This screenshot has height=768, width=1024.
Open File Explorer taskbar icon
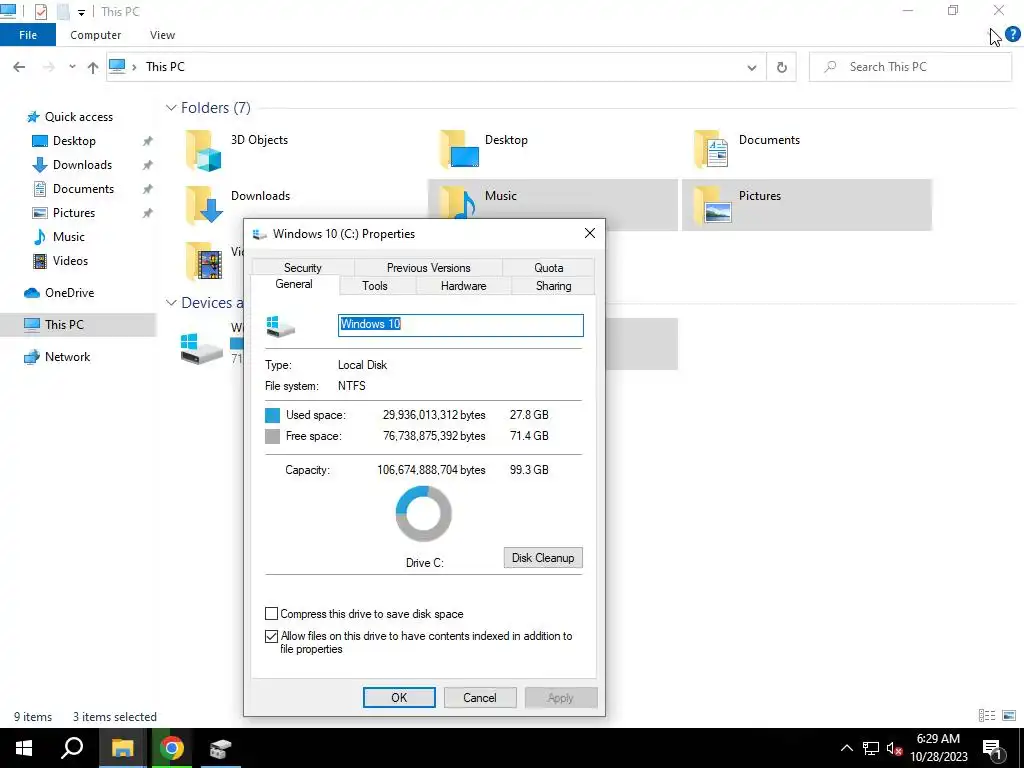(122, 748)
